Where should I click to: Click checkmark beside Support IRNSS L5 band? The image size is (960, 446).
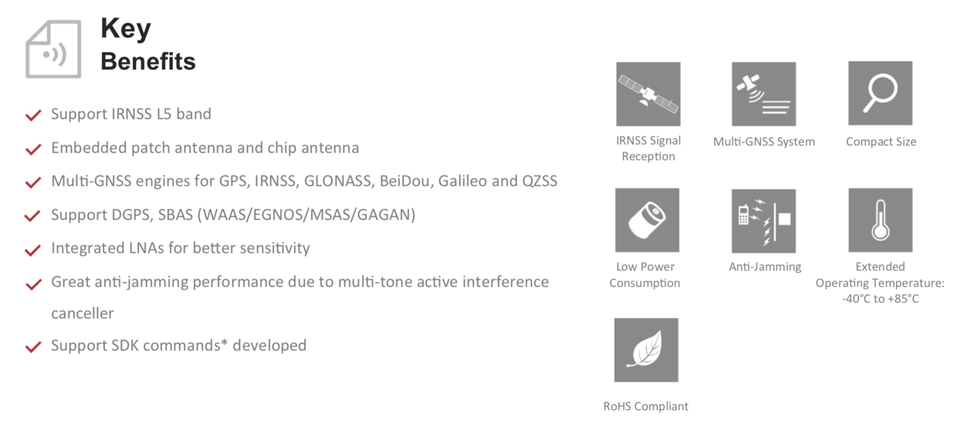point(33,116)
